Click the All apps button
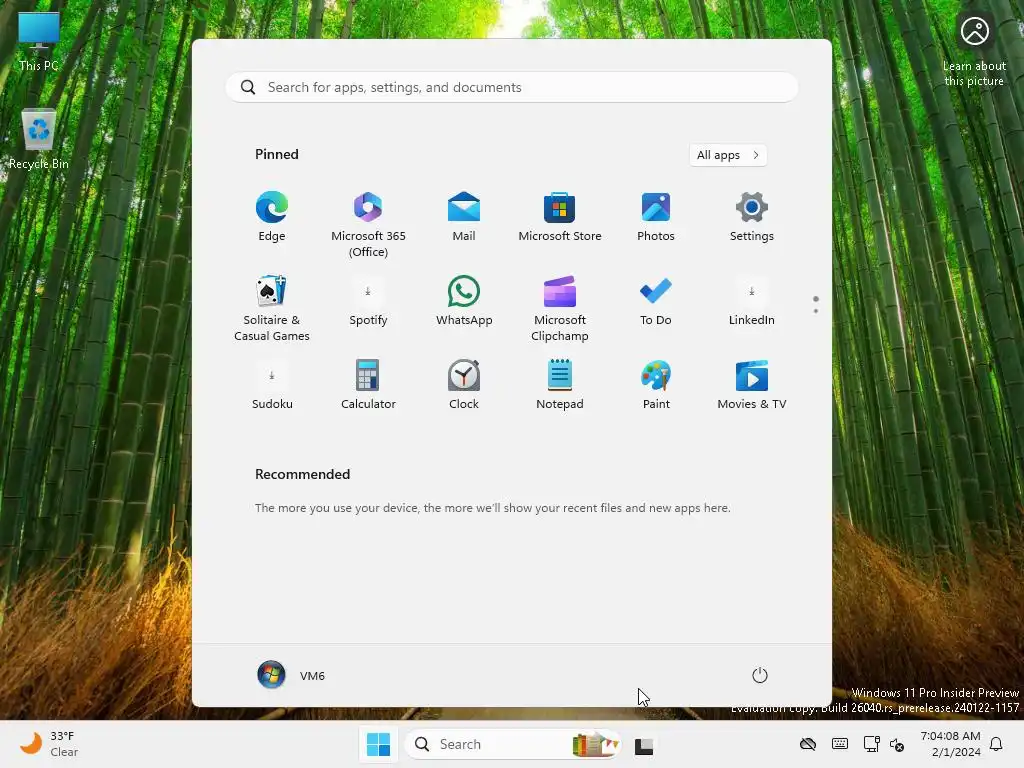This screenshot has width=1024, height=768. click(x=728, y=155)
